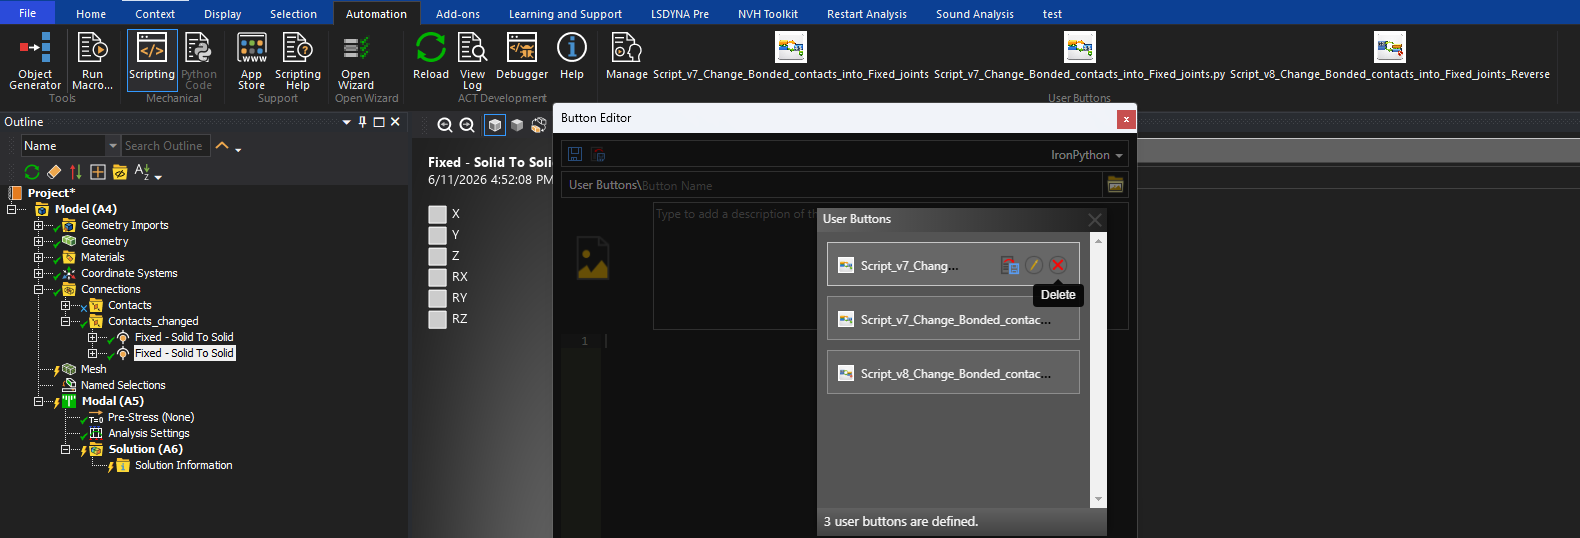Check the RY degree-of-freedom box
The height and width of the screenshot is (538, 1580).
click(x=437, y=298)
